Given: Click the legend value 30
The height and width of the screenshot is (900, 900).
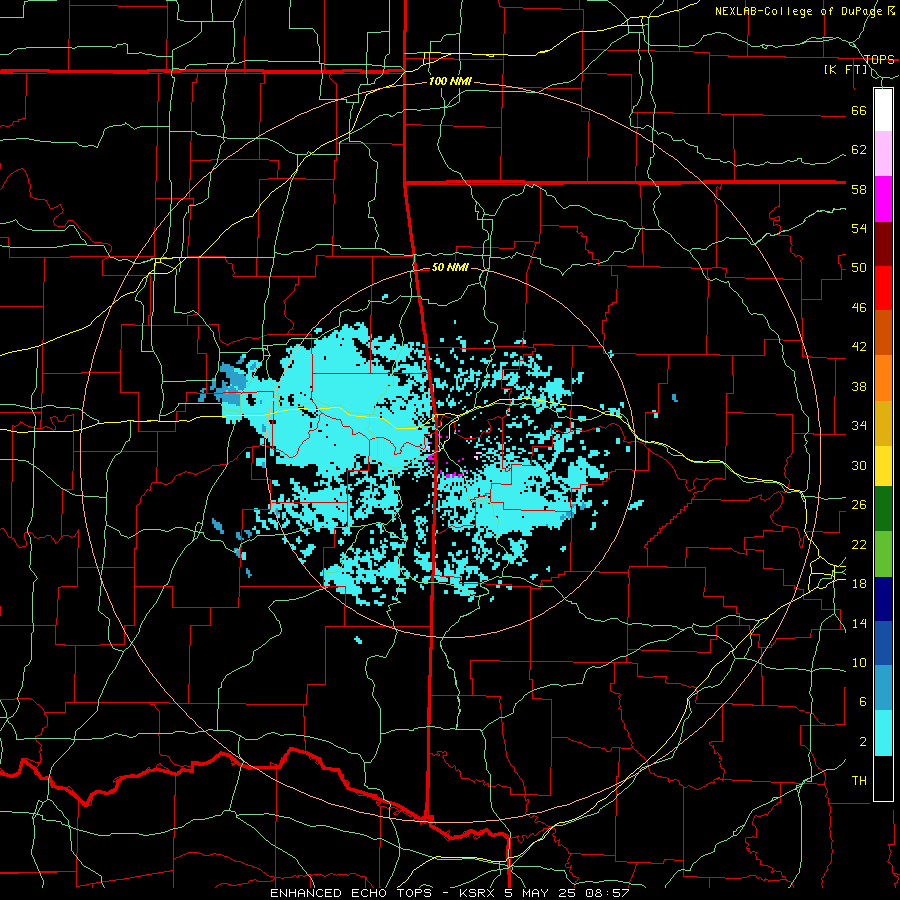Looking at the screenshot, I should tap(859, 465).
